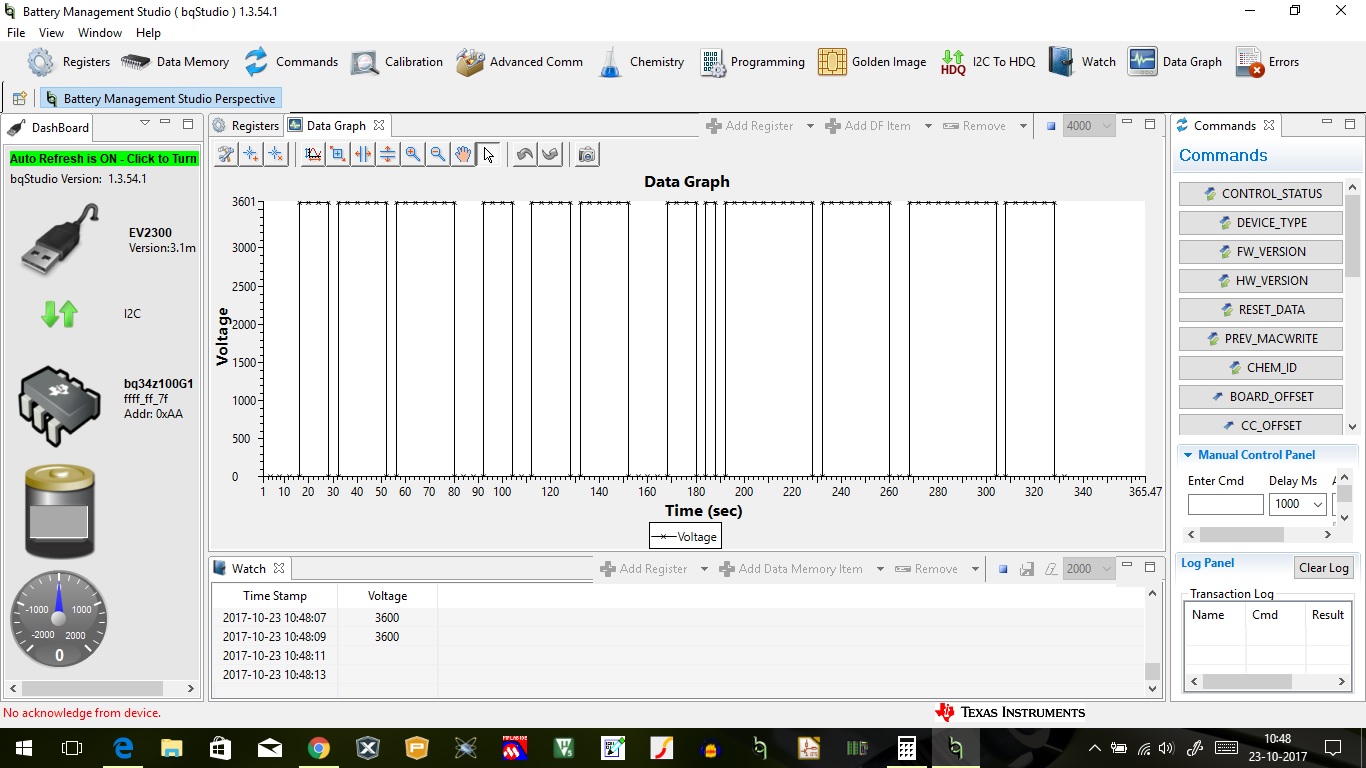The width and height of the screenshot is (1366, 768).
Task: Select the arrow pointer tool in graph toolbar
Action: 488,154
